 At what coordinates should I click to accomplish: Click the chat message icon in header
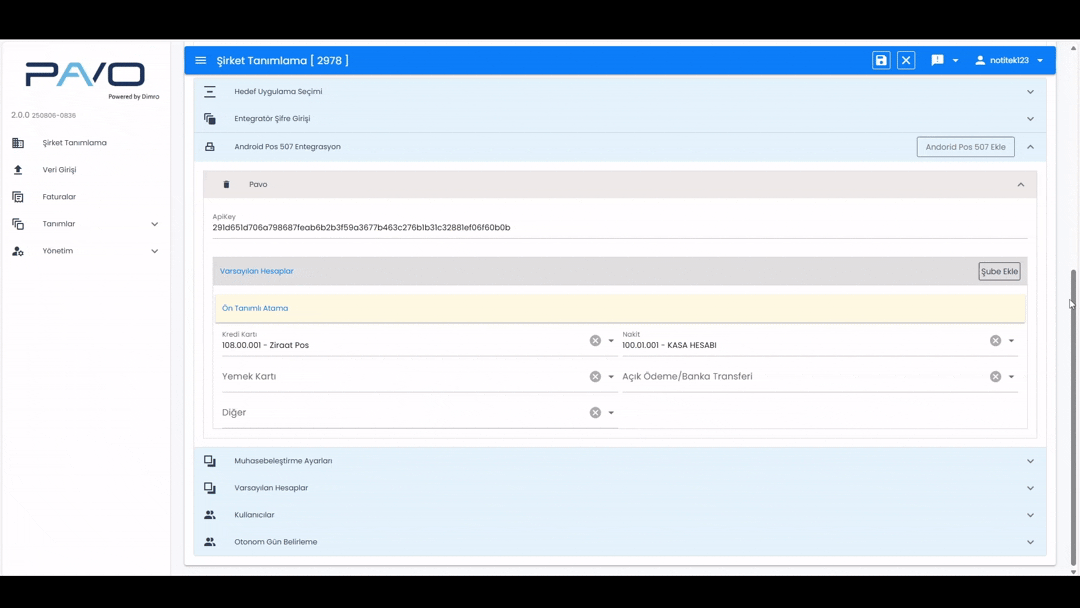pyautogui.click(x=937, y=61)
